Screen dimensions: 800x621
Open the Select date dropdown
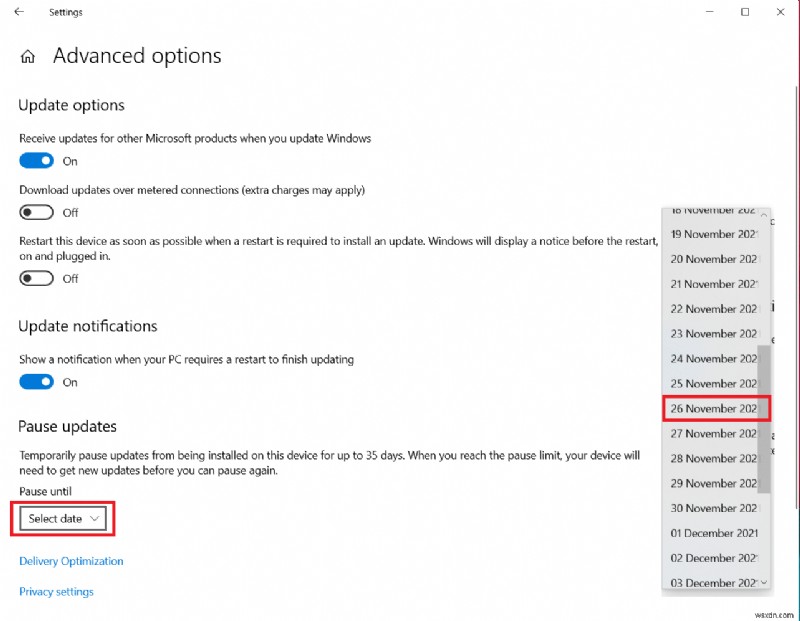click(62, 519)
